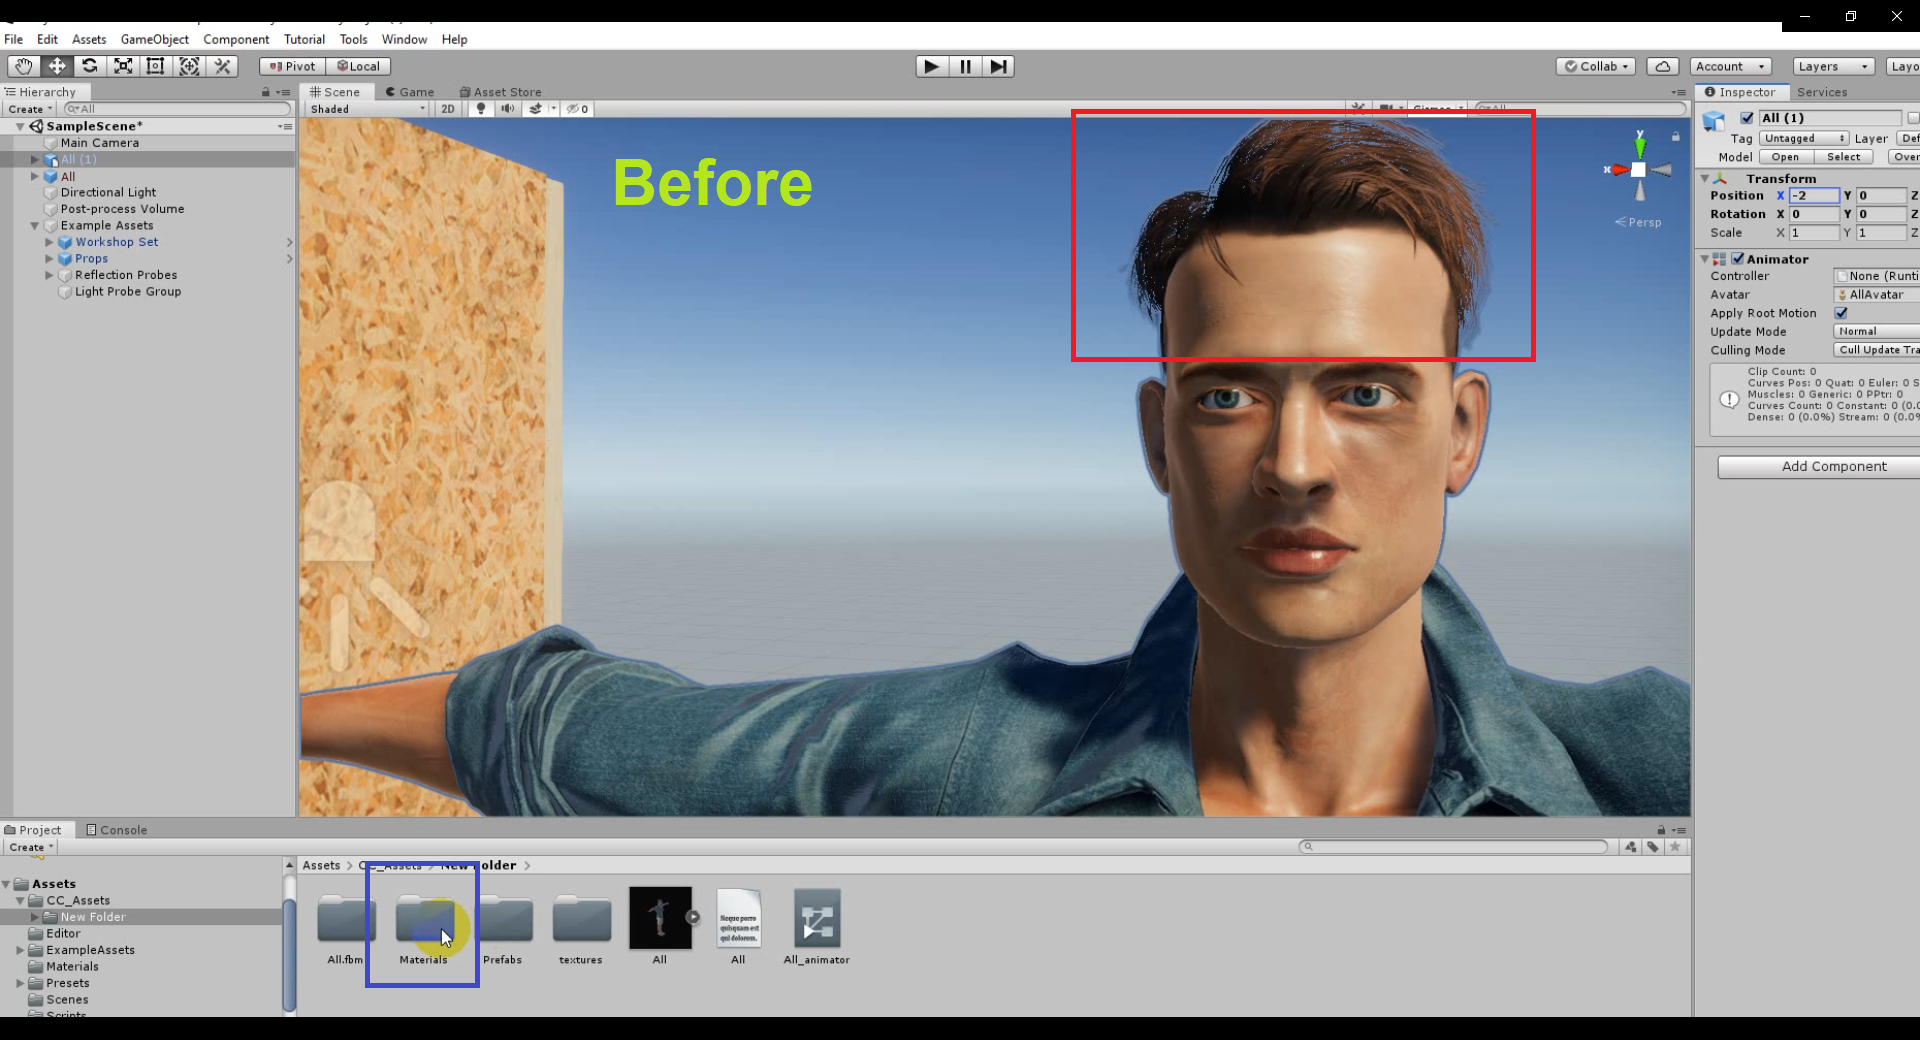Click Persp projection label on gizmo
The width and height of the screenshot is (1920, 1040).
(x=1638, y=222)
